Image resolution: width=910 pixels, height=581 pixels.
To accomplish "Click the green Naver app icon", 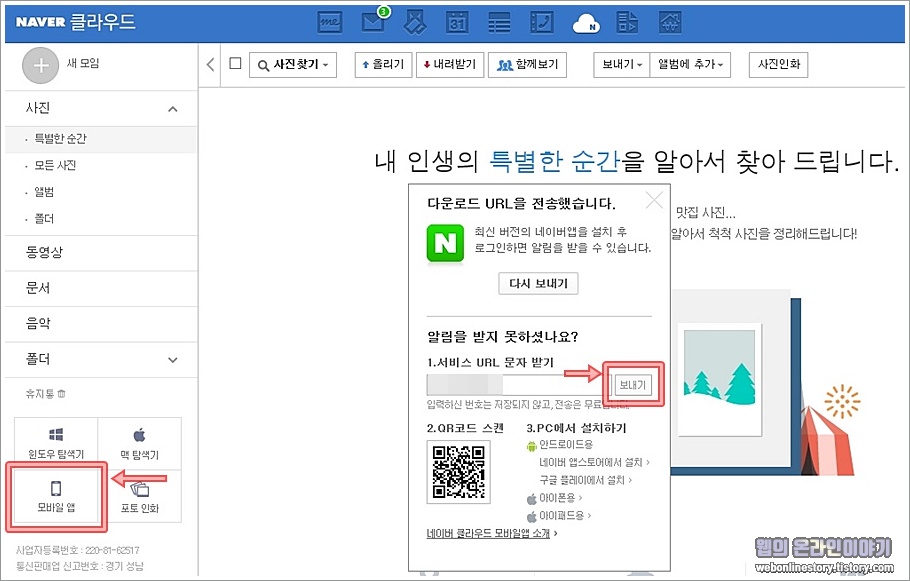I will 445,243.
